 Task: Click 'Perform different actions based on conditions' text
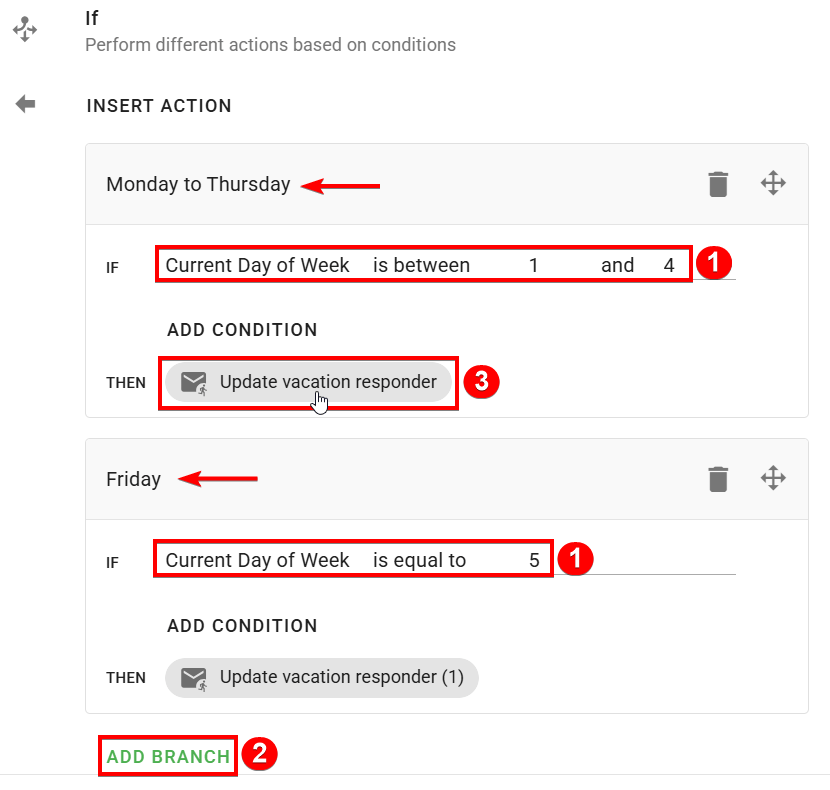(x=270, y=45)
